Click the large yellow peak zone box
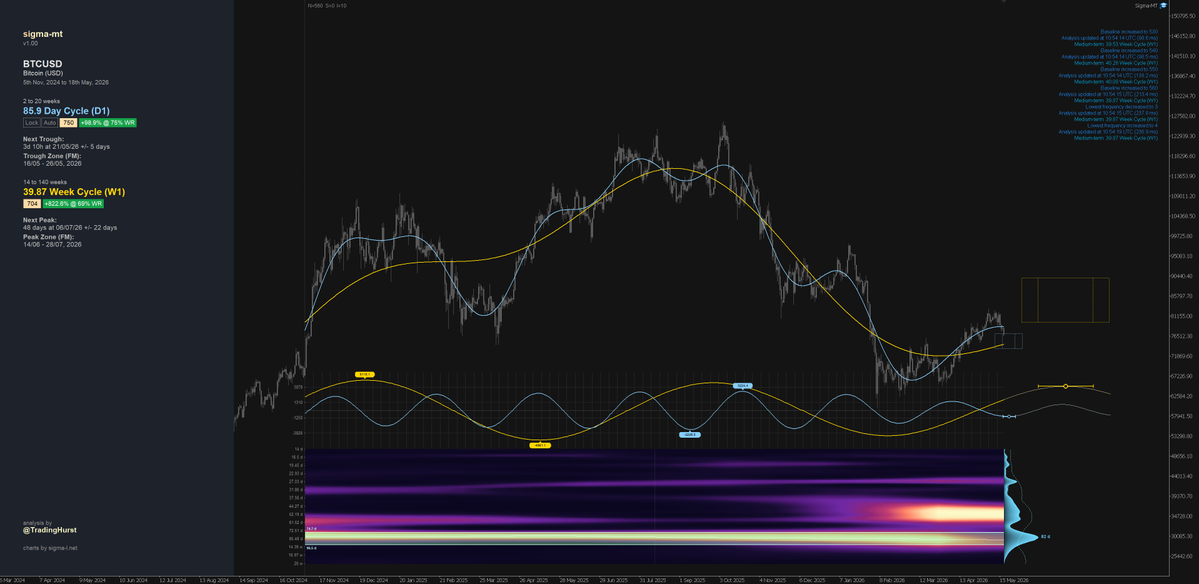The height and width of the screenshot is (584, 1199). click(x=1065, y=300)
